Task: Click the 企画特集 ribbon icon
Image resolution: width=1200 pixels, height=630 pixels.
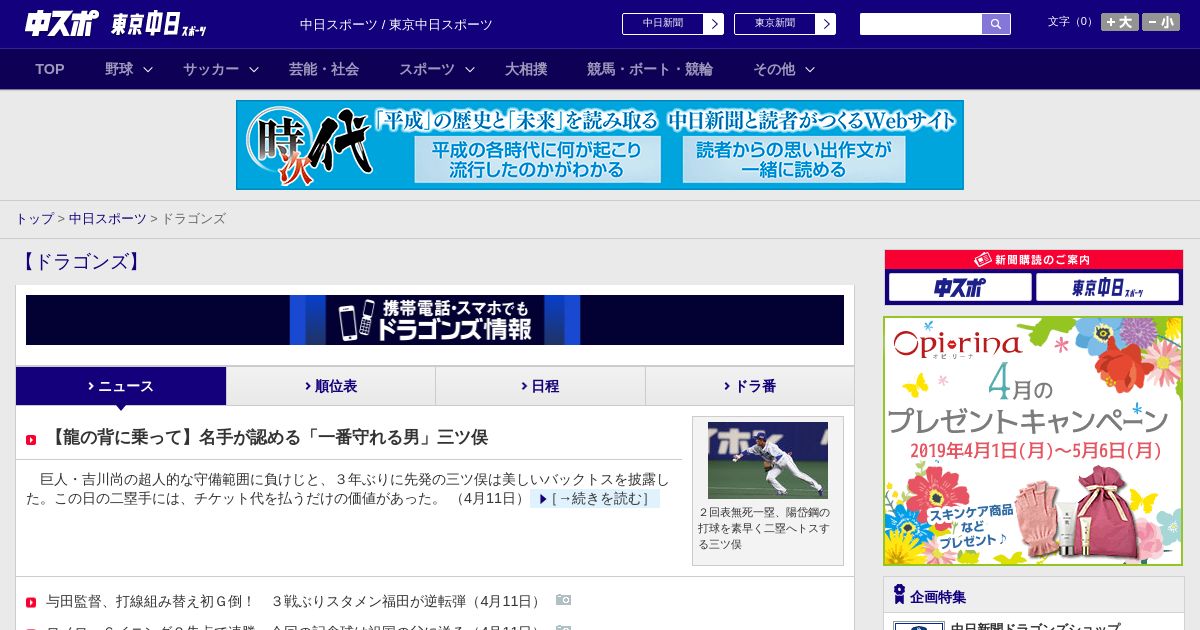Action: point(900,595)
